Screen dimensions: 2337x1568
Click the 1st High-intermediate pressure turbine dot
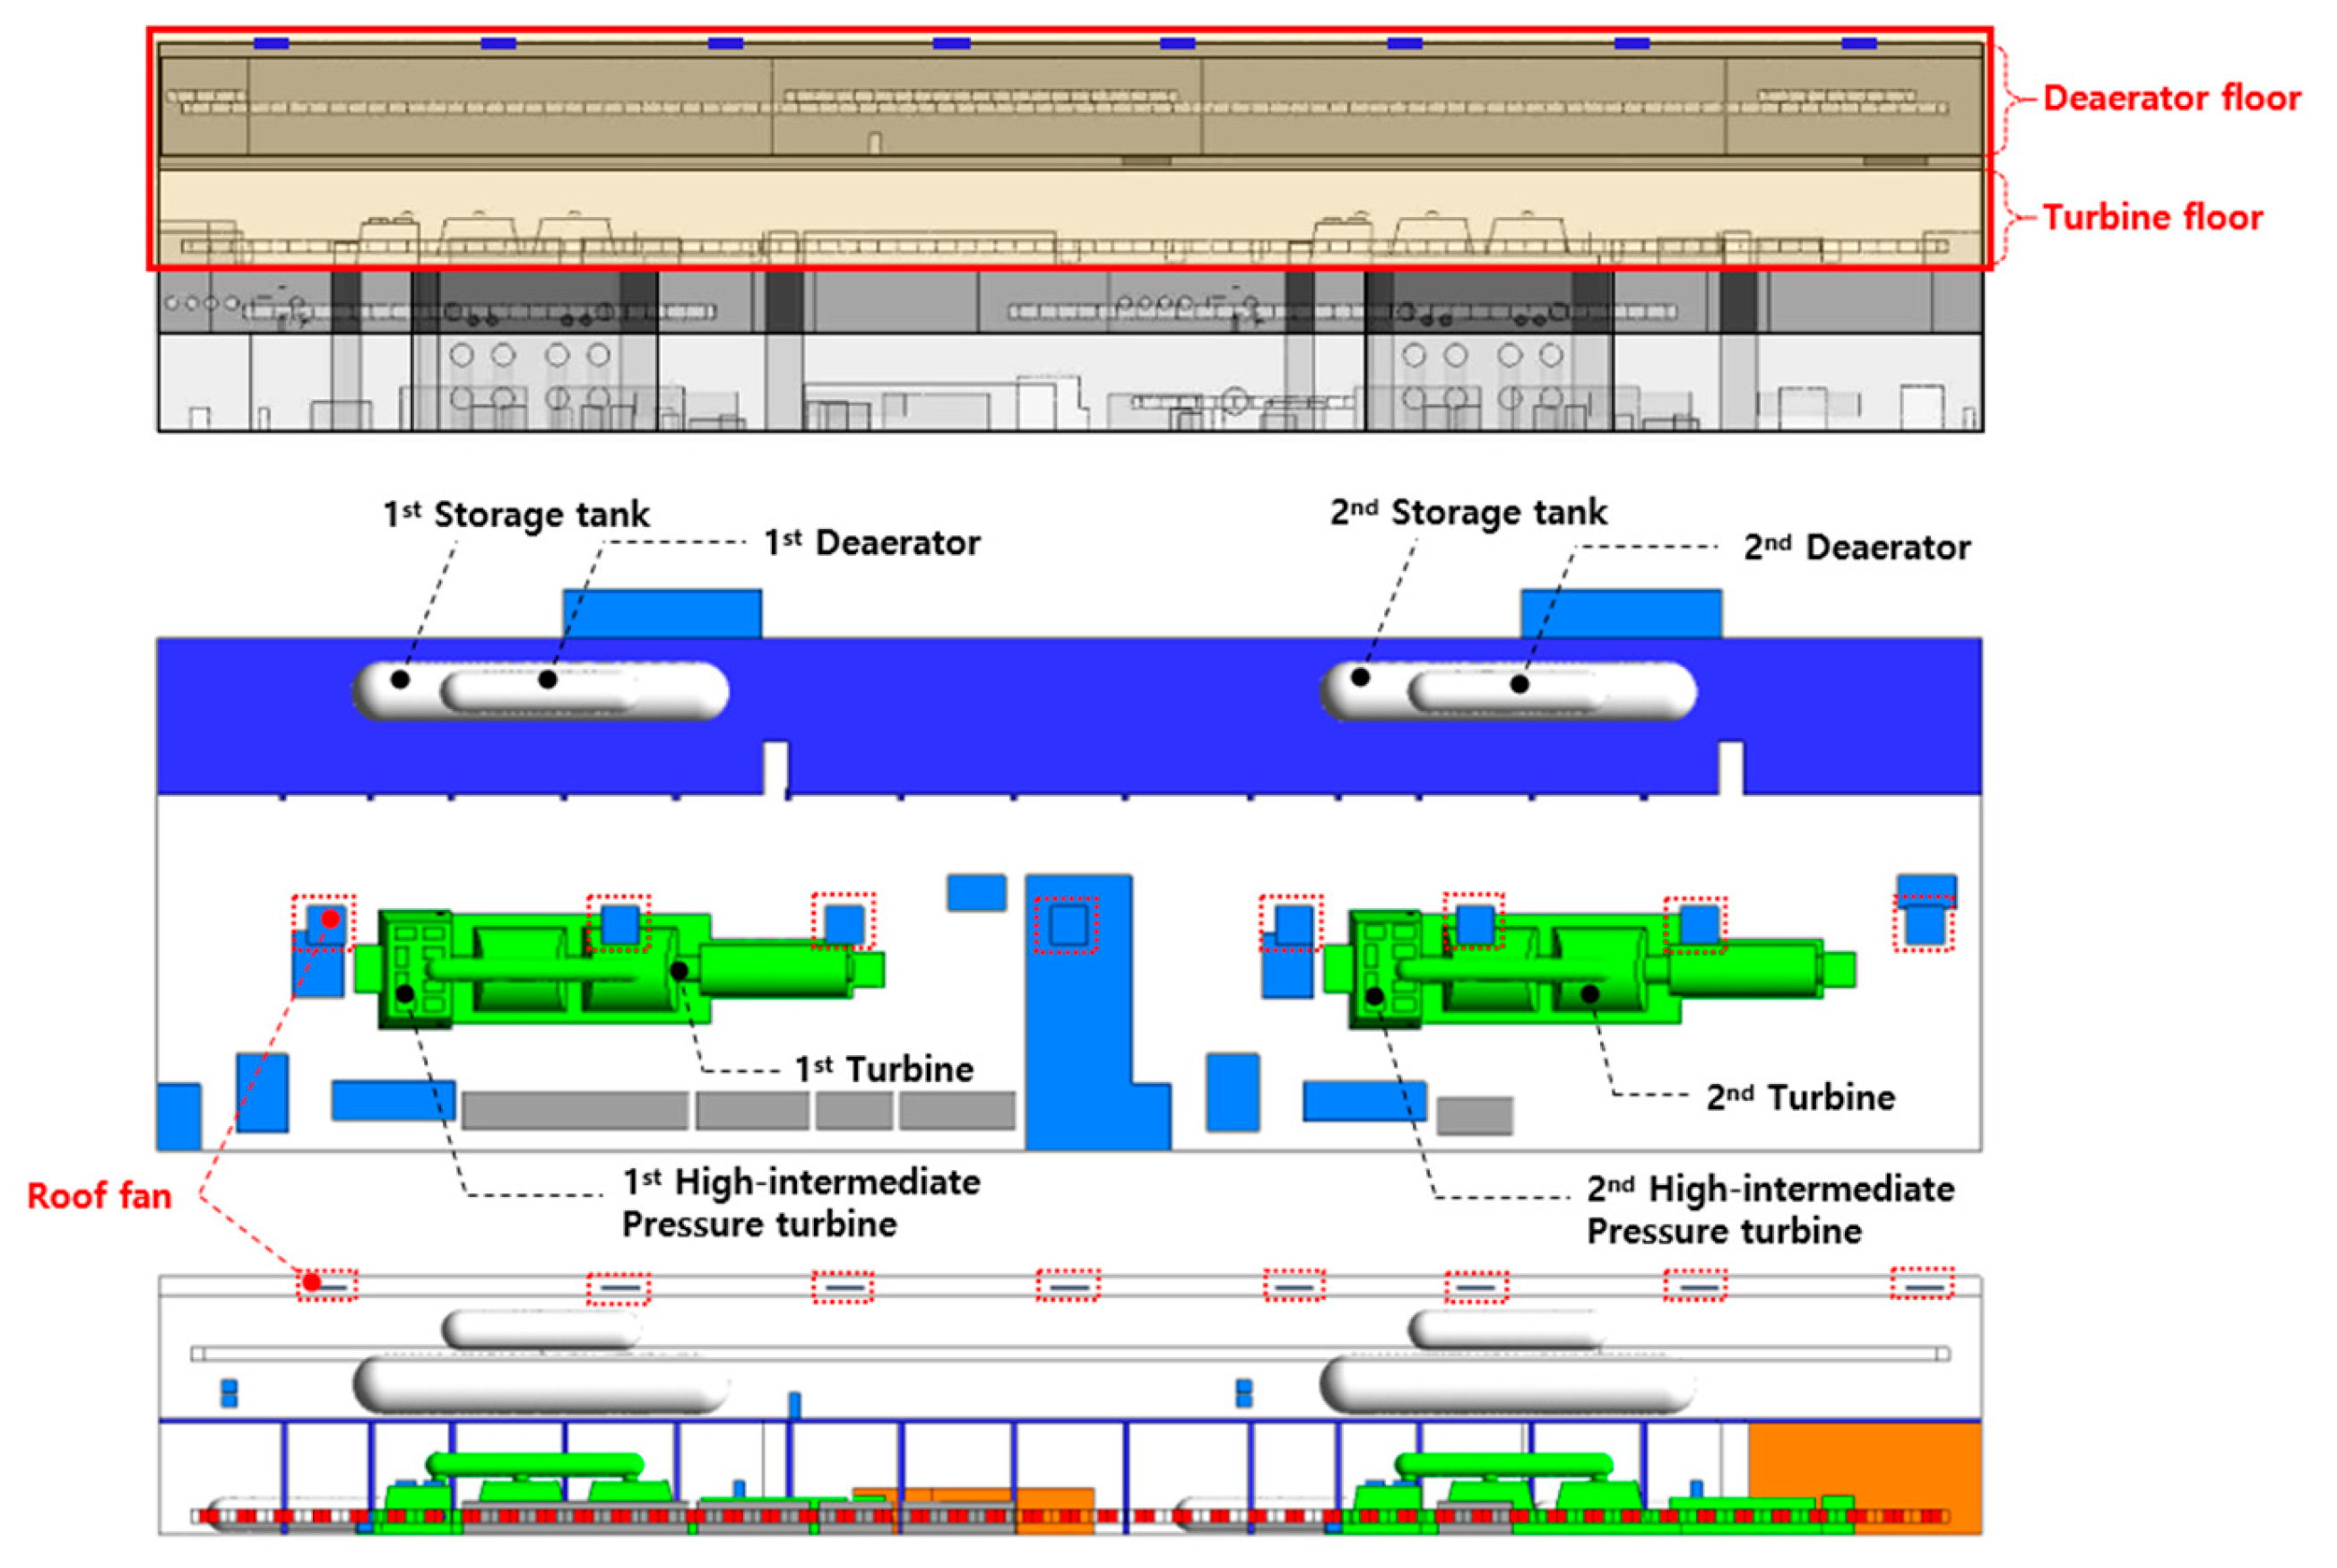[405, 994]
